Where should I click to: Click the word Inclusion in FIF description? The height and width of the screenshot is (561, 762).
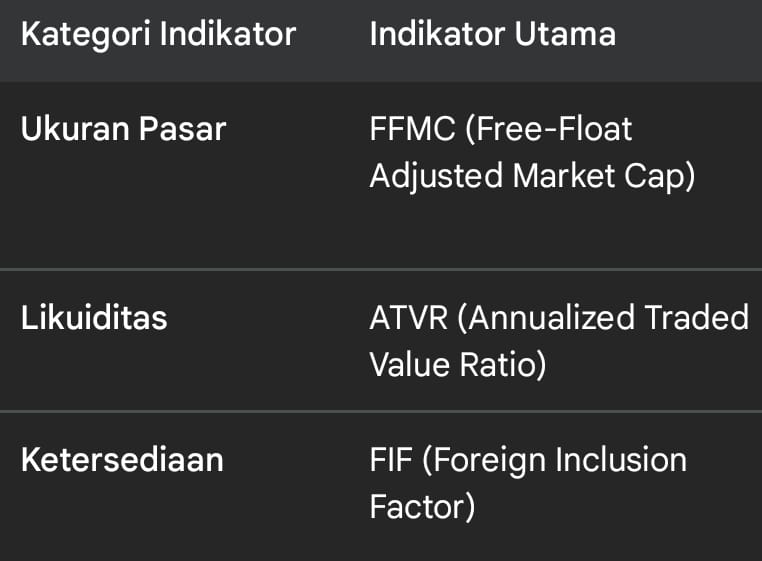621,460
